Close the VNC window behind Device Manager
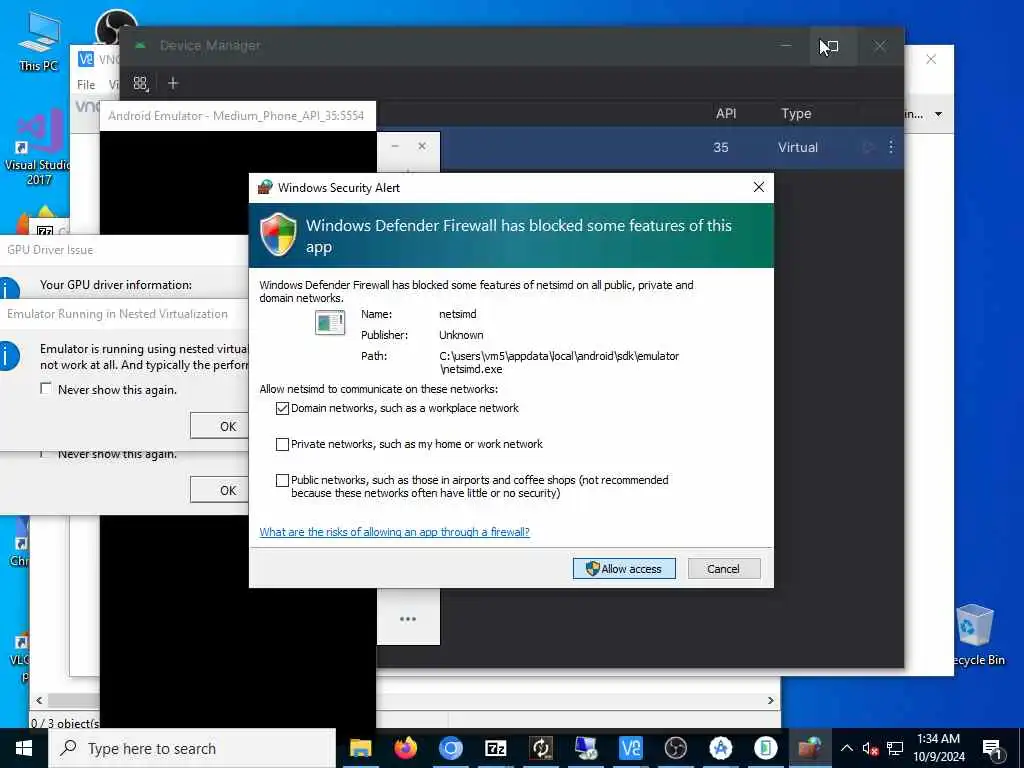Screen dimensions: 1024x768 click(x=931, y=59)
